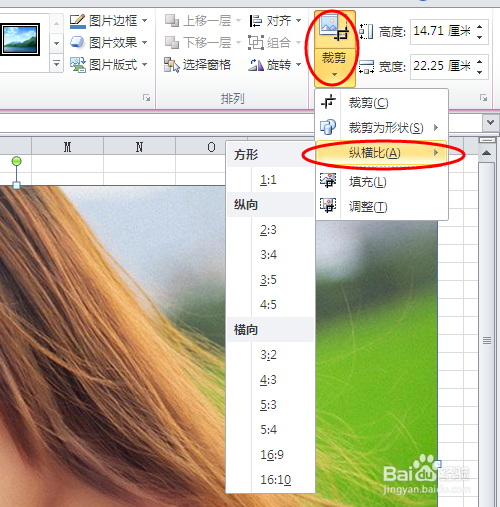This screenshot has height=507, width=500.
Task: Open the 图片效果 picture effects menu
Action: [x=108, y=42]
